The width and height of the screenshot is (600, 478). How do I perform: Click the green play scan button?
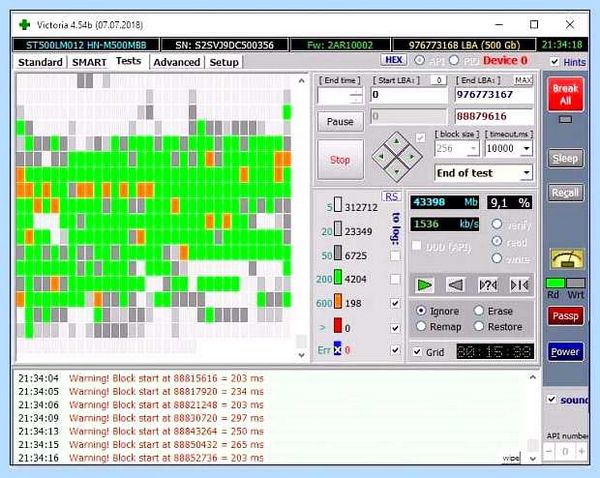point(425,285)
